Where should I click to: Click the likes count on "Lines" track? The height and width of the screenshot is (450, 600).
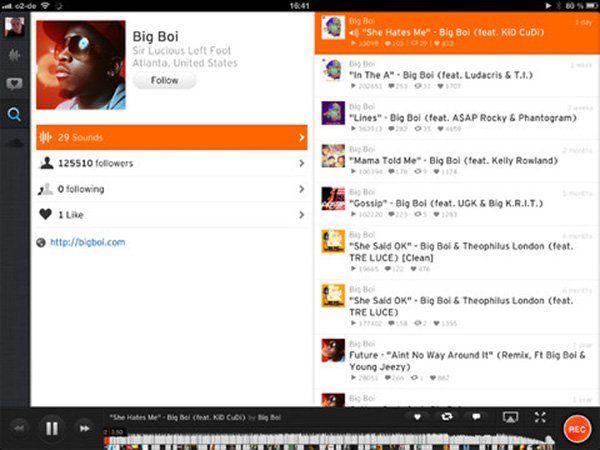coord(448,129)
